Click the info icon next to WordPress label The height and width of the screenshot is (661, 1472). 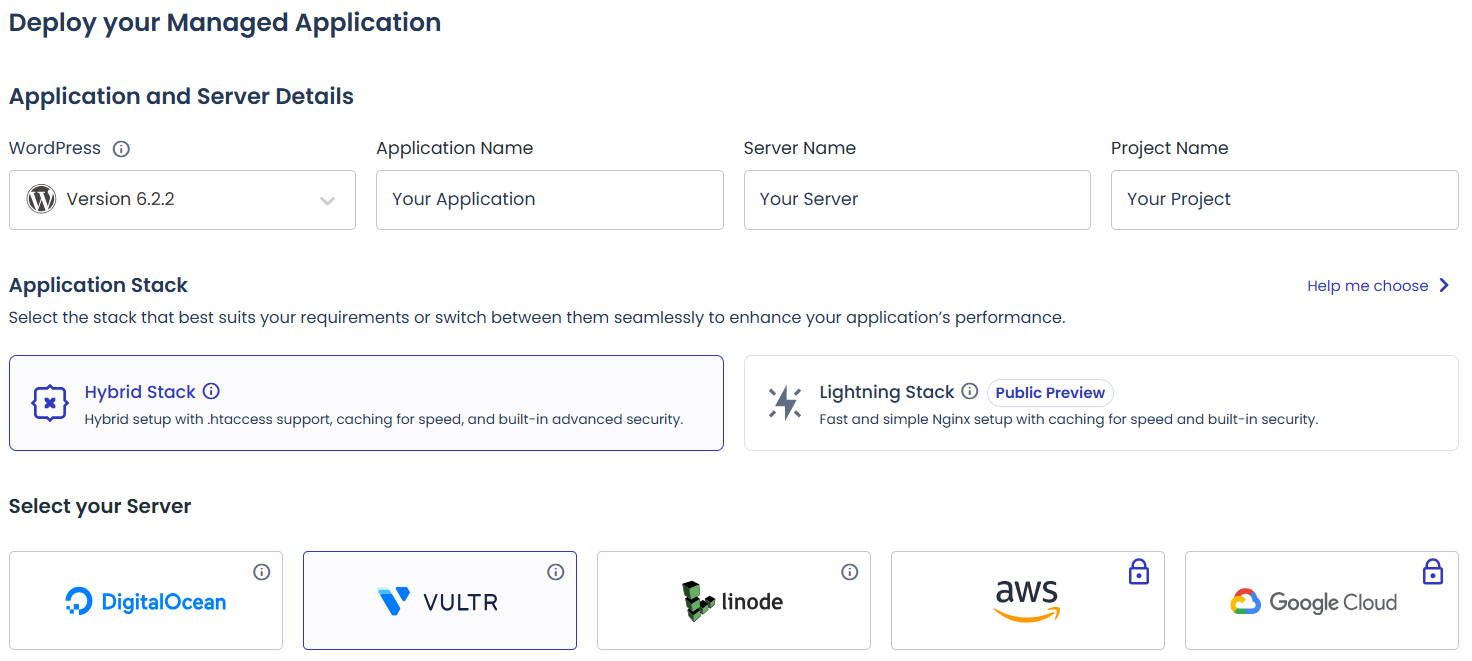coord(121,149)
